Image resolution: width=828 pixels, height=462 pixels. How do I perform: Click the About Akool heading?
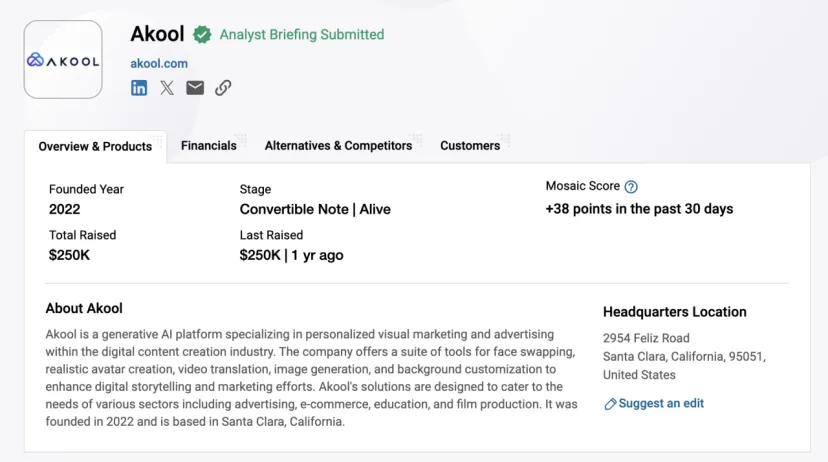84,308
